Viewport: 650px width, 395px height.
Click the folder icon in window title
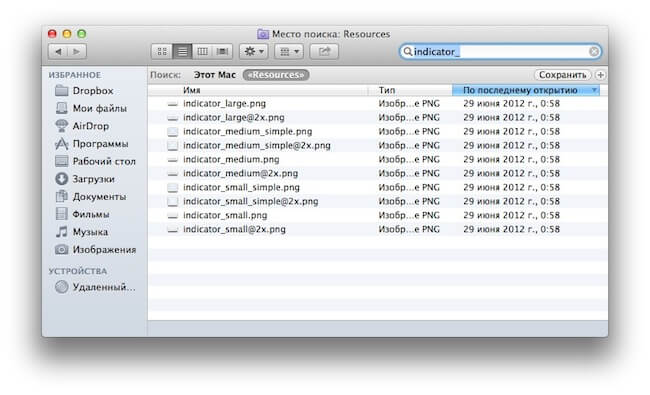[263, 34]
